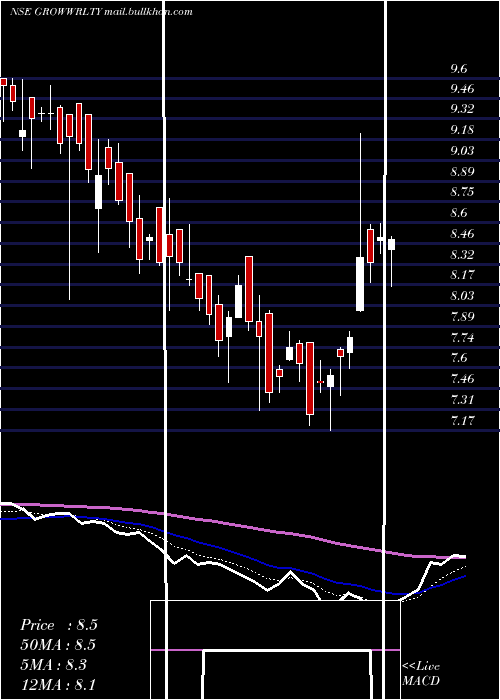Viewport: 500px width, 700px height.
Task: Click the last white candle near 8.46
Action: [392, 244]
